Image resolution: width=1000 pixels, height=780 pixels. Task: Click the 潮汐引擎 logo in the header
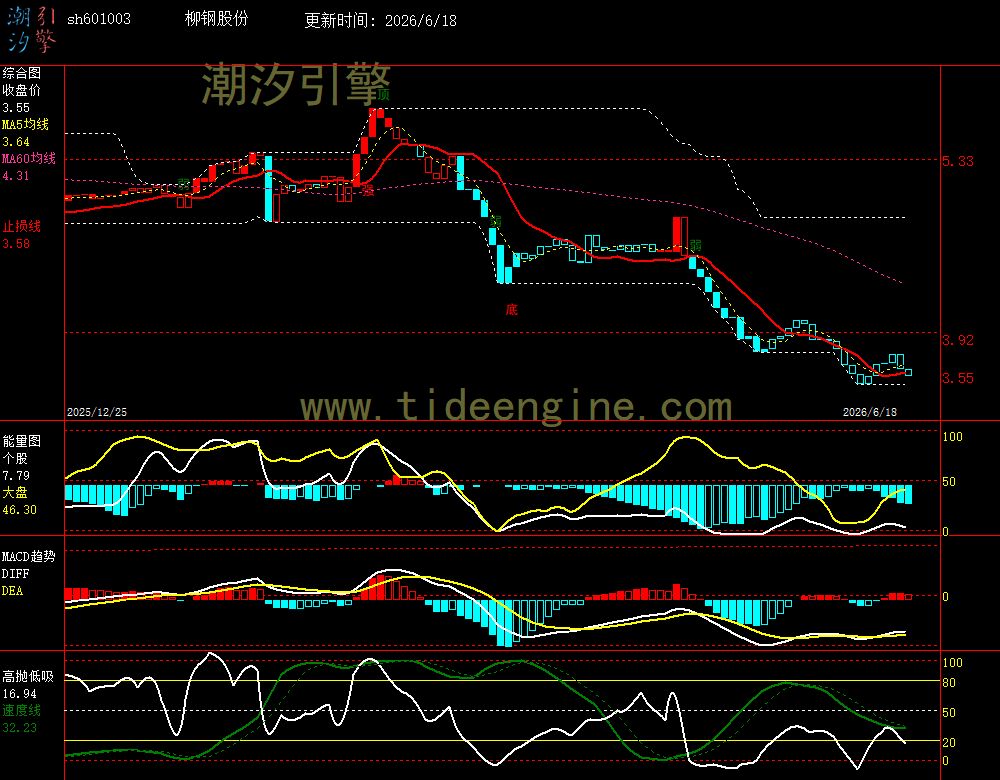(31, 29)
